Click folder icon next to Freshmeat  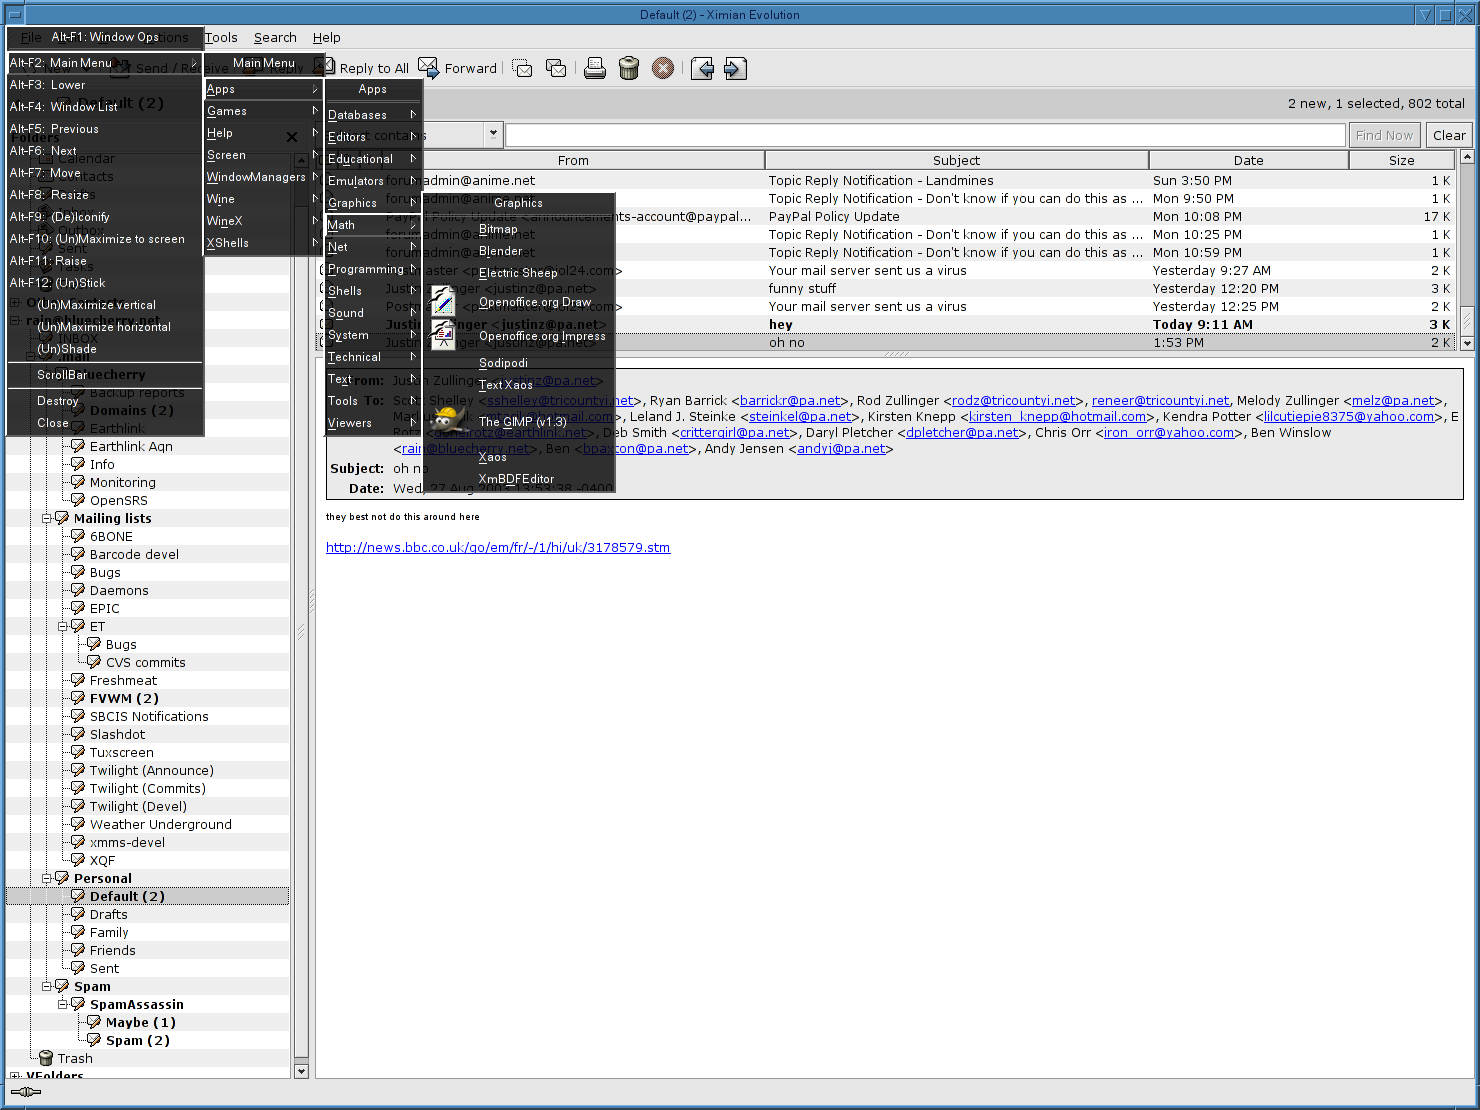coord(77,680)
